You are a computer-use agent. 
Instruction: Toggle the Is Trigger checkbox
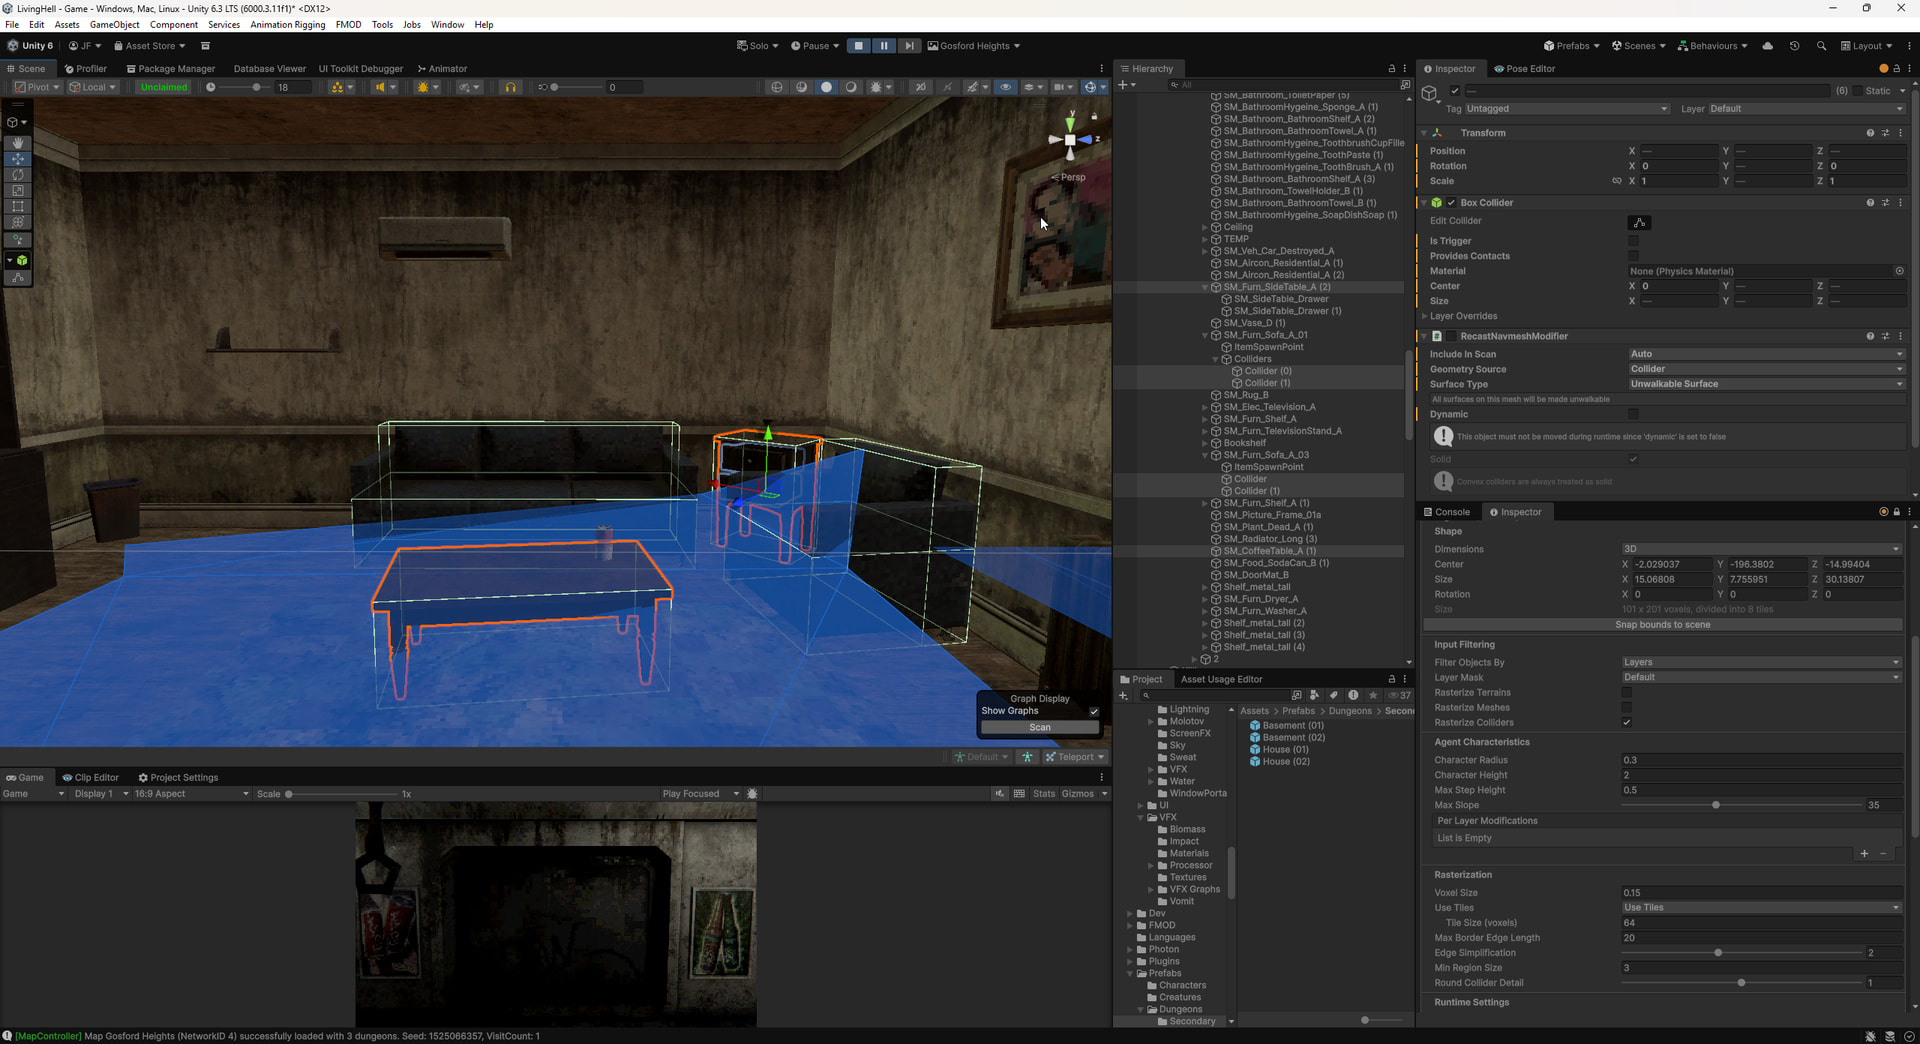pyautogui.click(x=1633, y=241)
